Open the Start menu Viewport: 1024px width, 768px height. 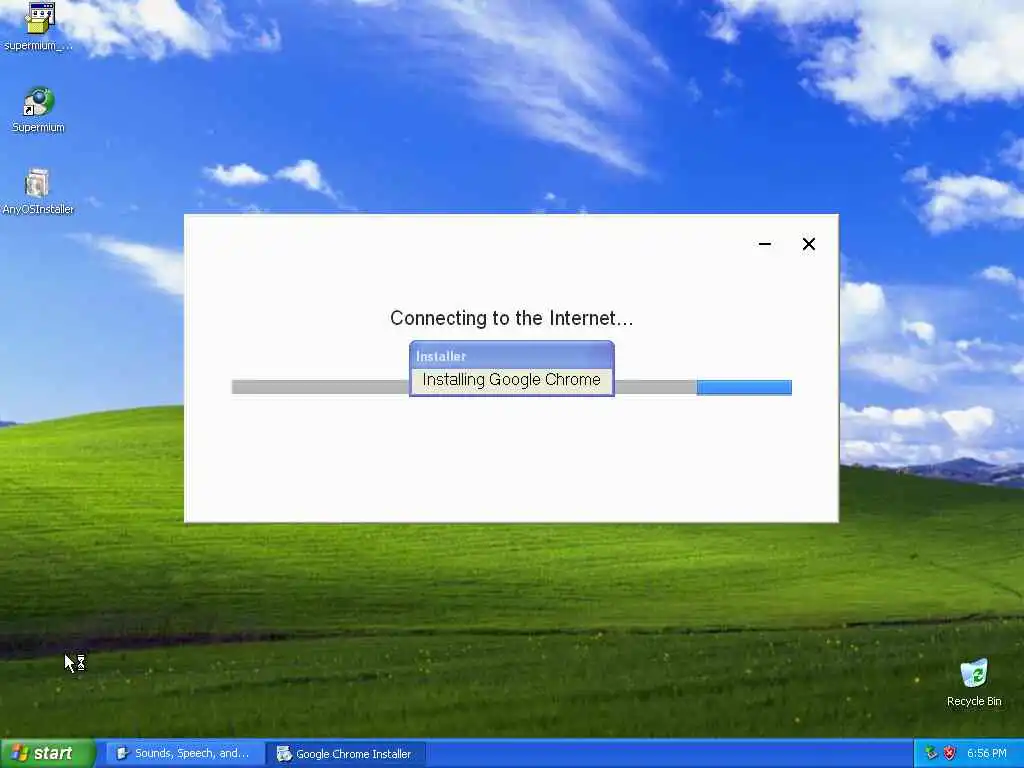(48, 753)
